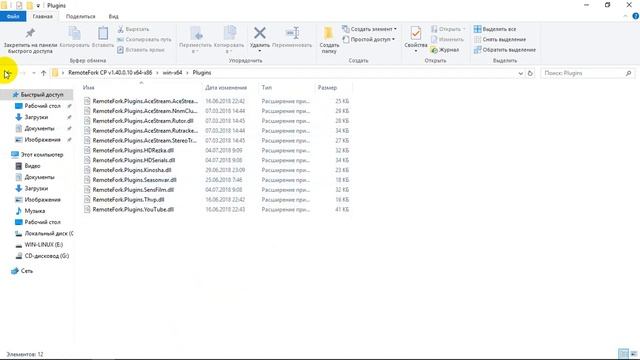Select RemoteFork.Plugins.AceStream.NnmClu file
The height and width of the screenshot is (360, 640).
[145, 111]
